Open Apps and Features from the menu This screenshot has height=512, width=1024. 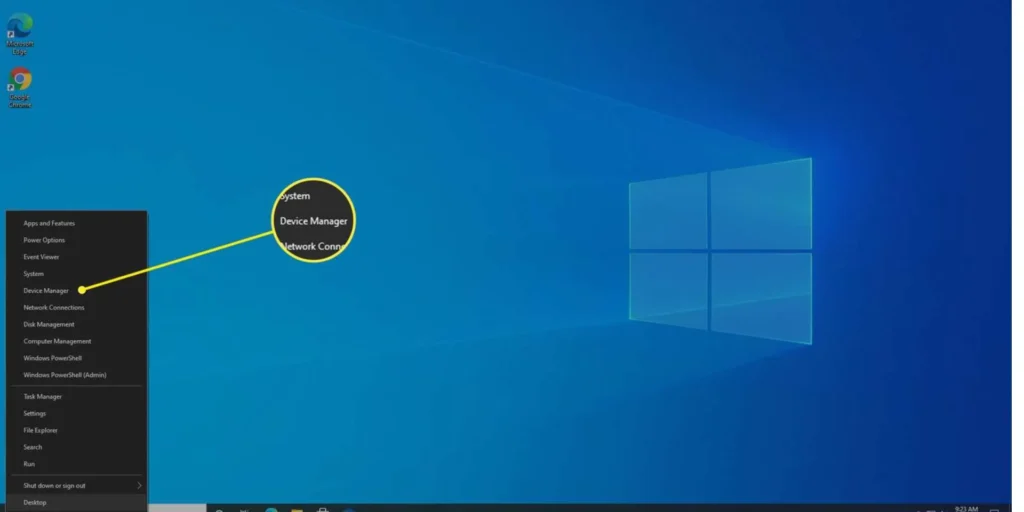click(x=76, y=223)
